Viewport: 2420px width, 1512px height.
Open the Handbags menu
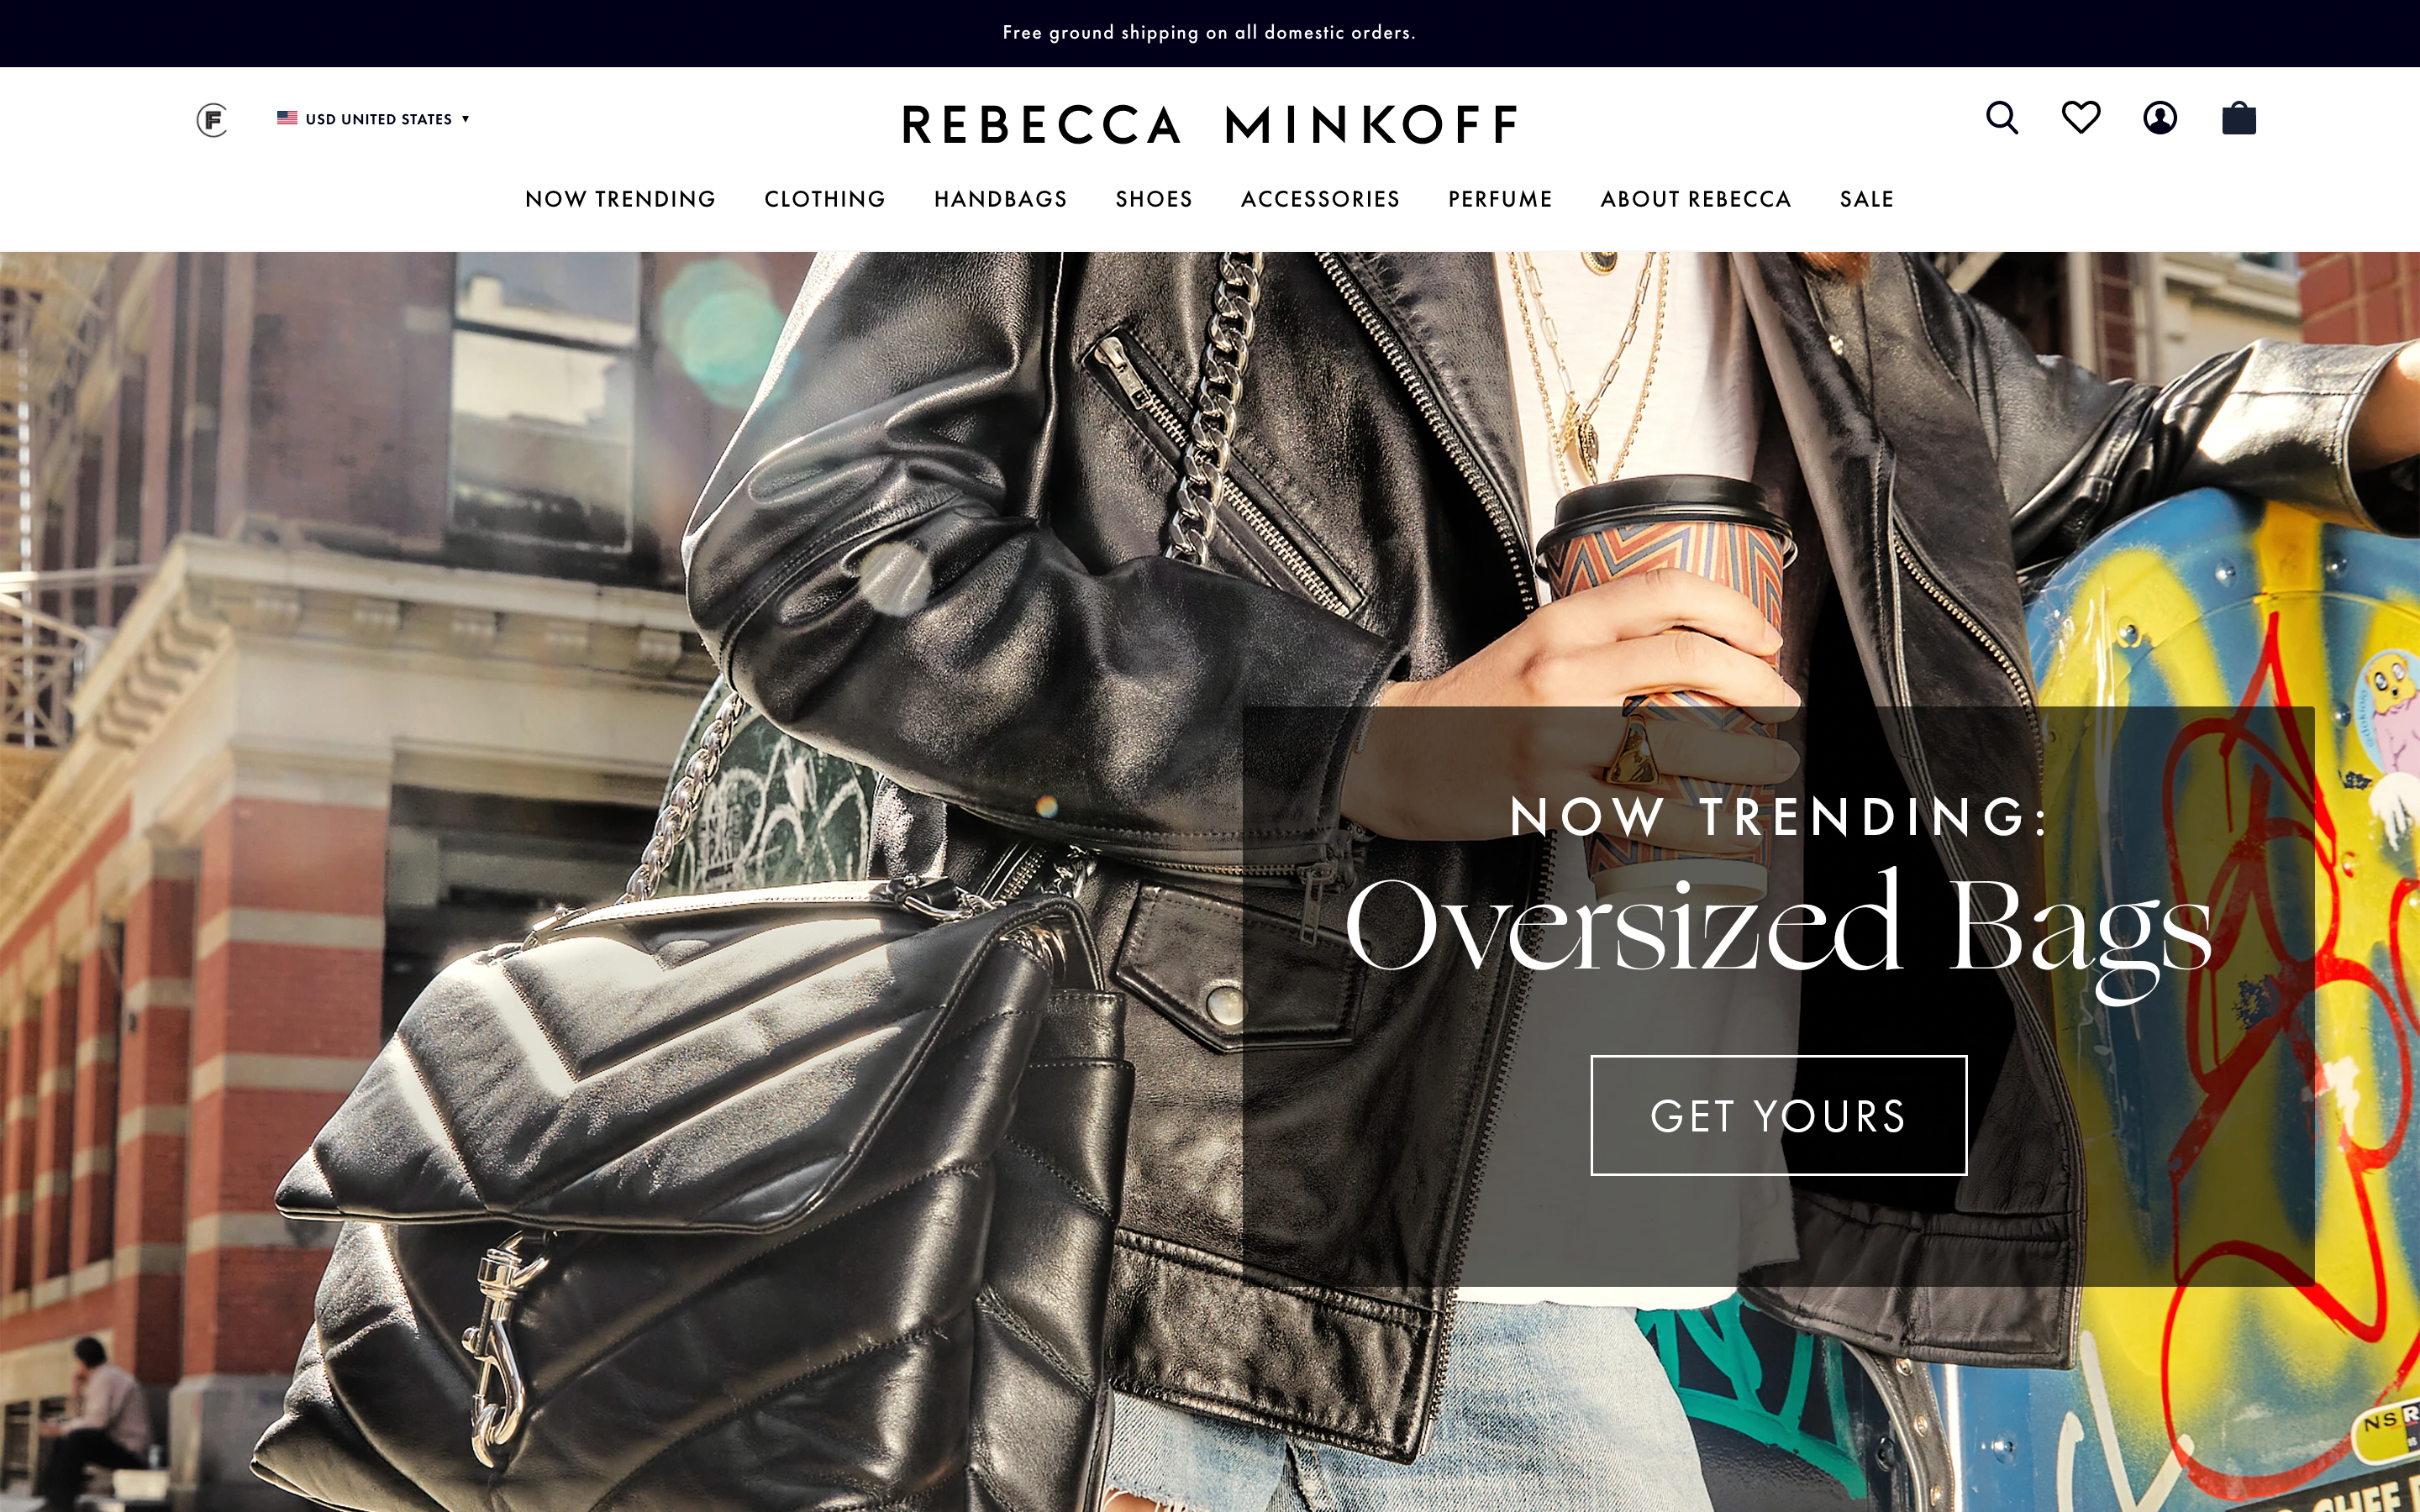[x=1001, y=199]
